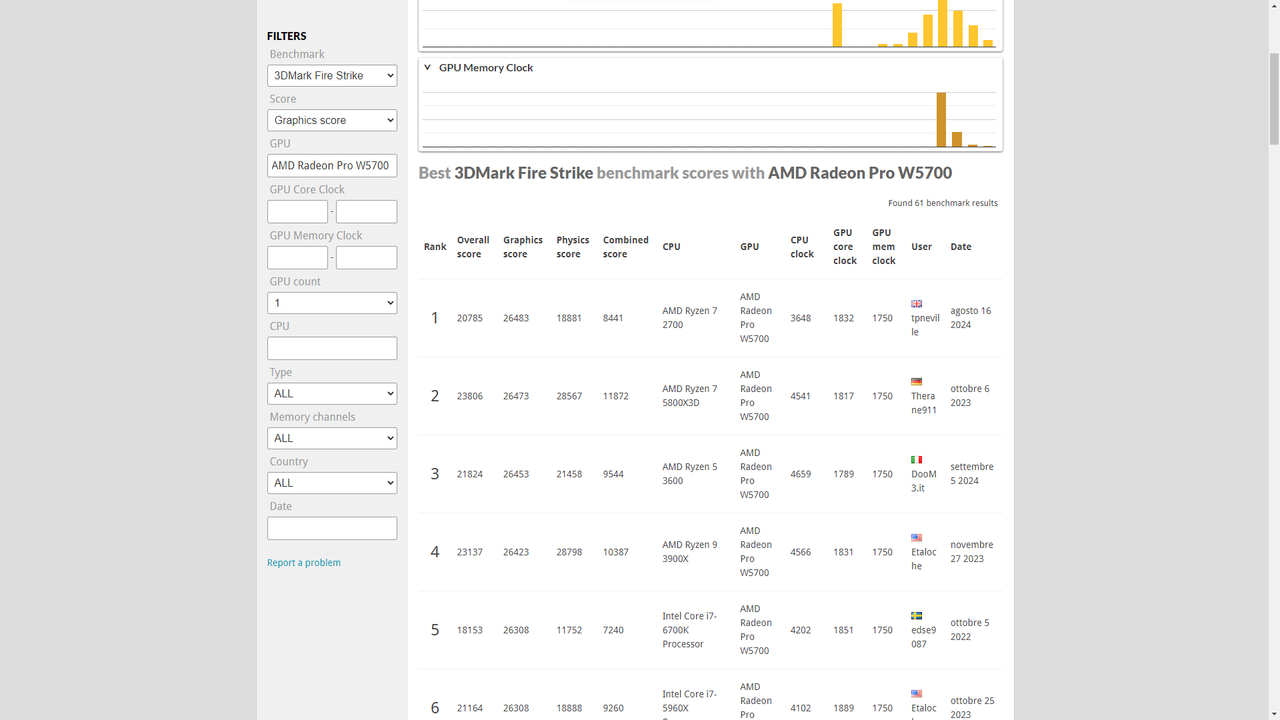Click graphics score 26473 in rank 2
This screenshot has width=1280, height=720.
(516, 396)
